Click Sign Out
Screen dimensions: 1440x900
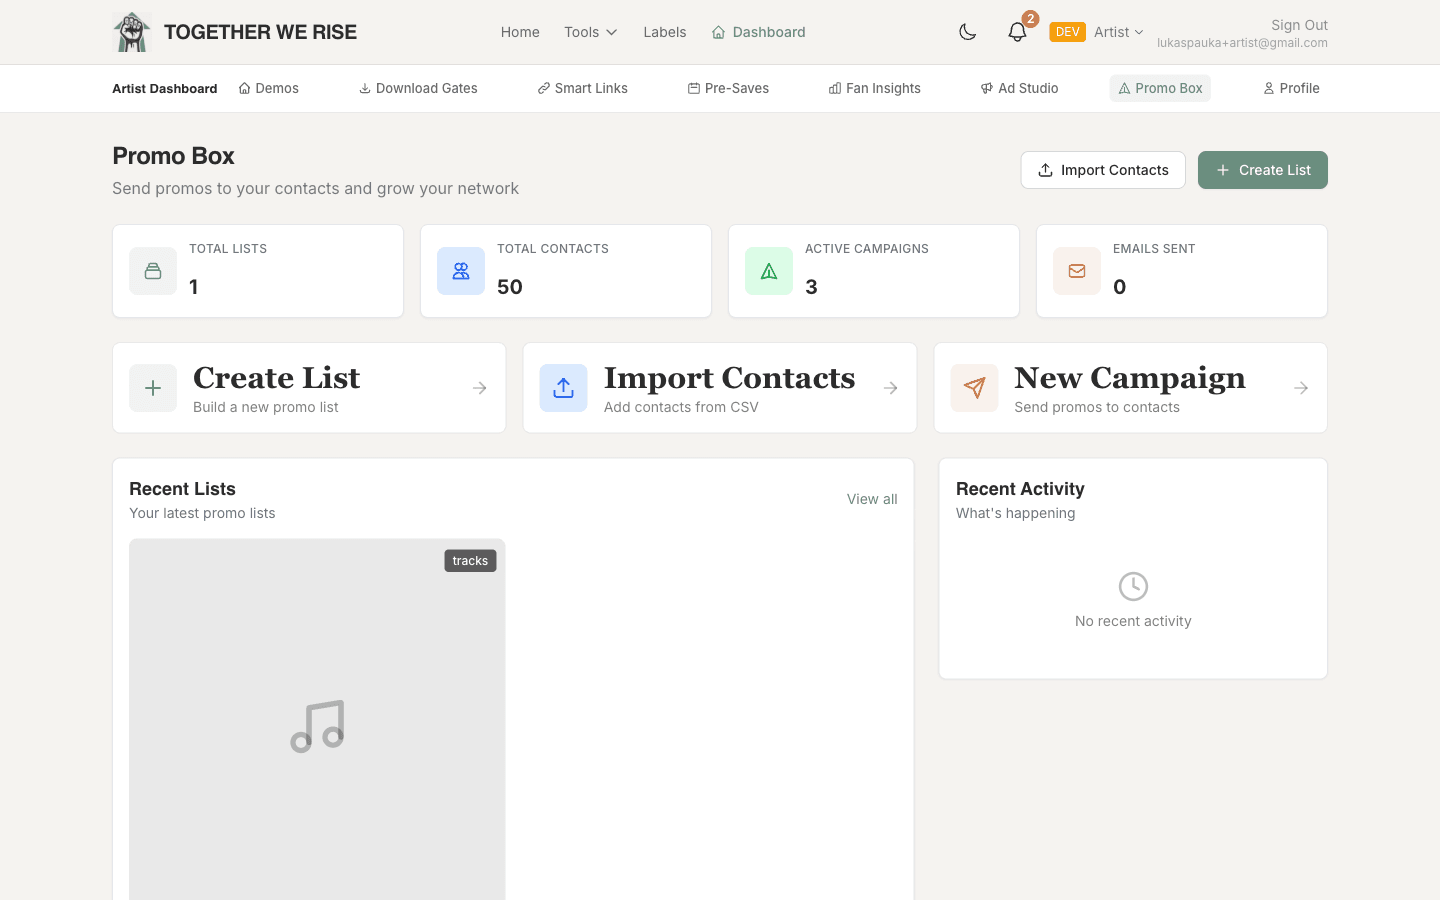[1299, 24]
